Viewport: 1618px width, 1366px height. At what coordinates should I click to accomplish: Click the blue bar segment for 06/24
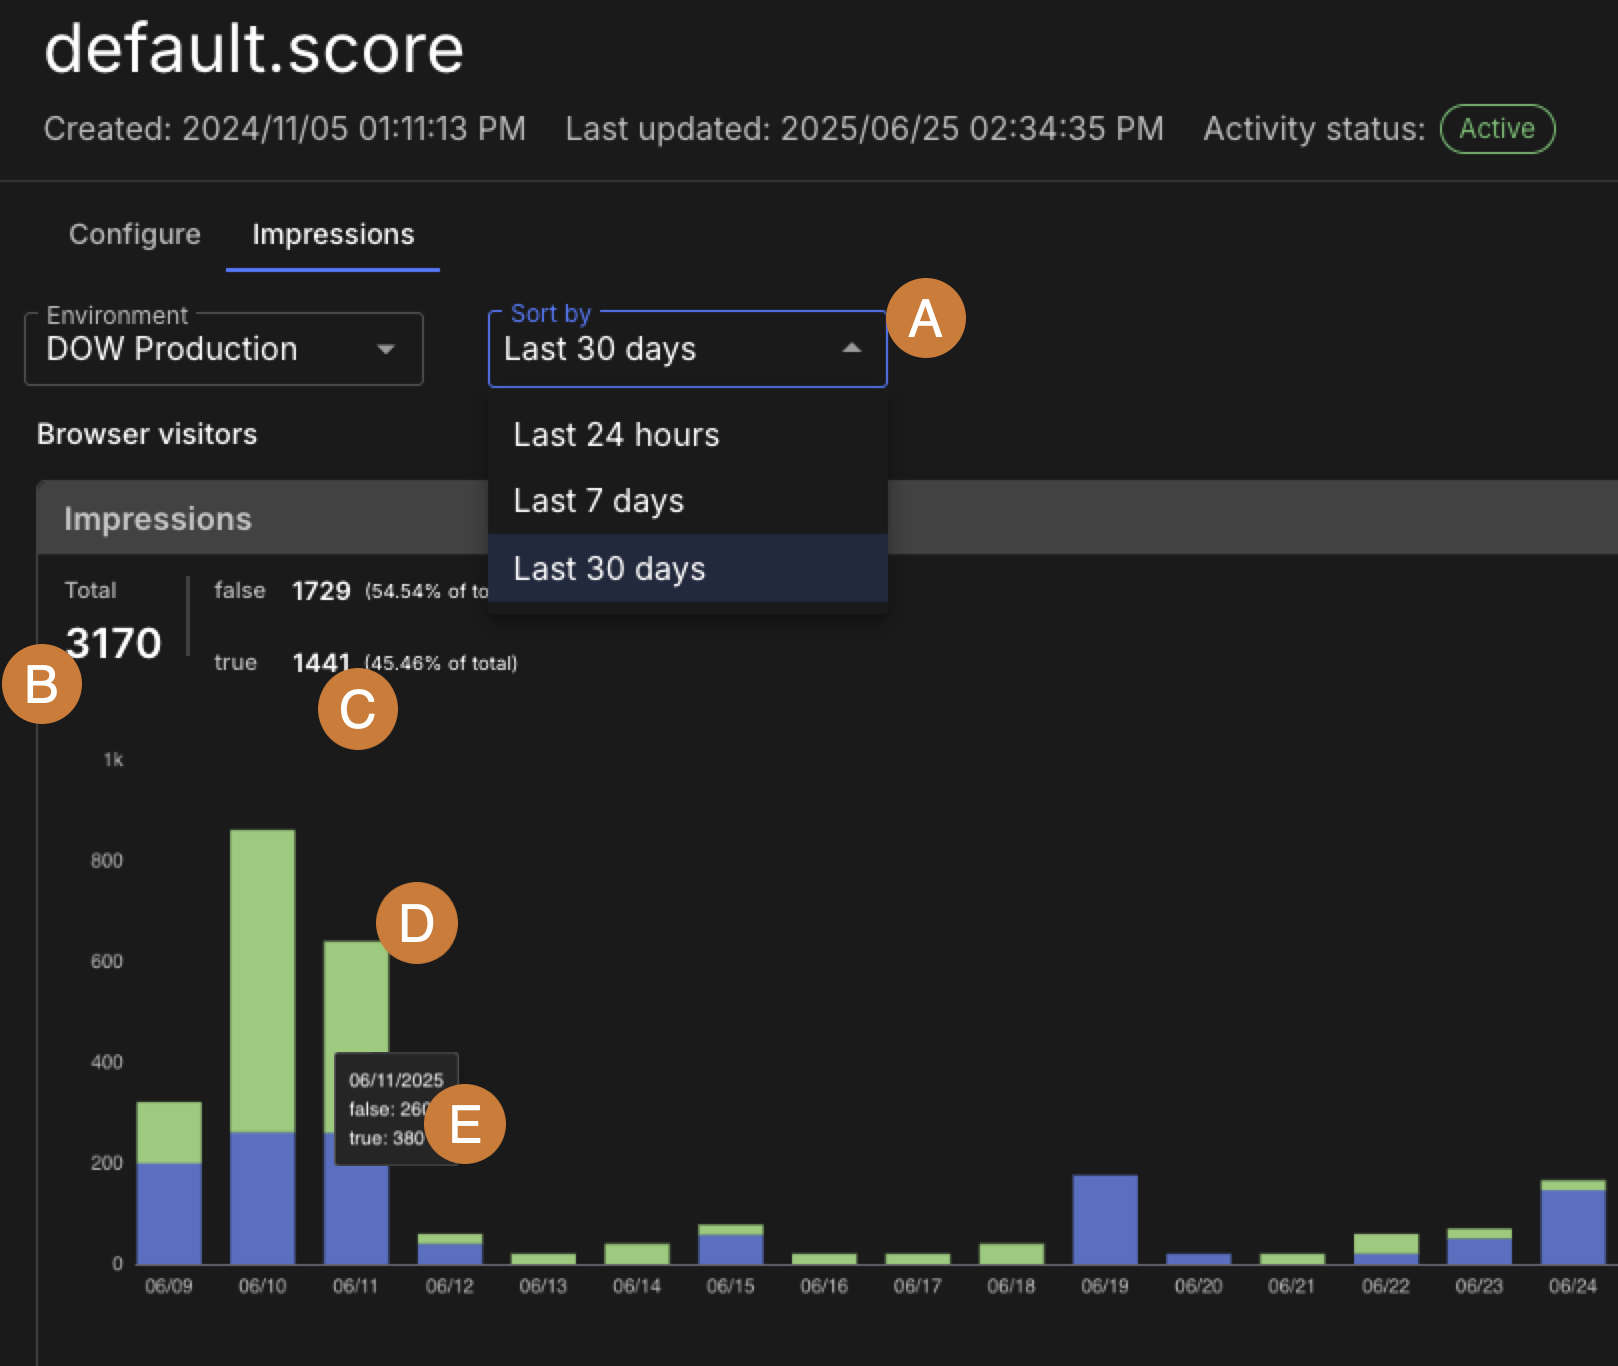tap(1572, 1226)
